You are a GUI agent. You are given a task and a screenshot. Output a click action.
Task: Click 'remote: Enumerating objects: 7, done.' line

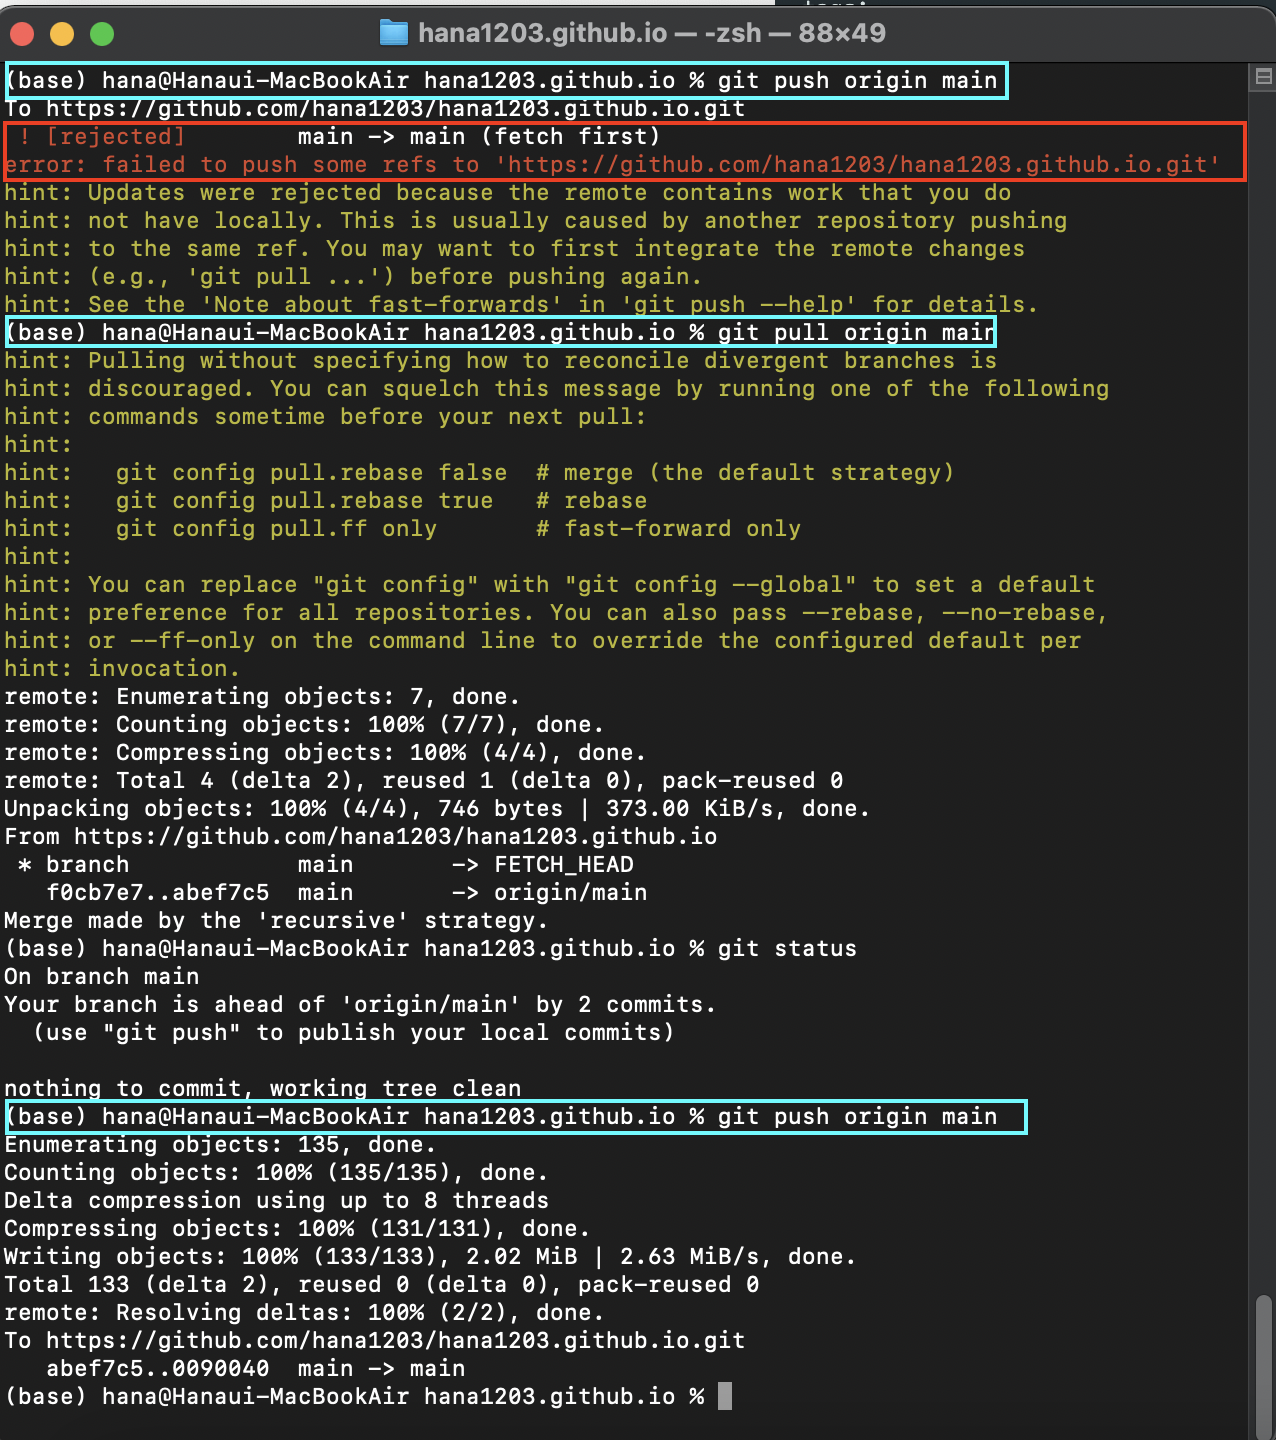click(x=262, y=696)
